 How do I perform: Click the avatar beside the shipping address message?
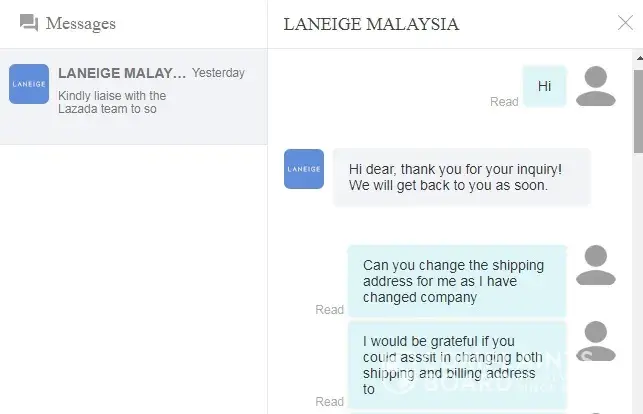click(595, 265)
